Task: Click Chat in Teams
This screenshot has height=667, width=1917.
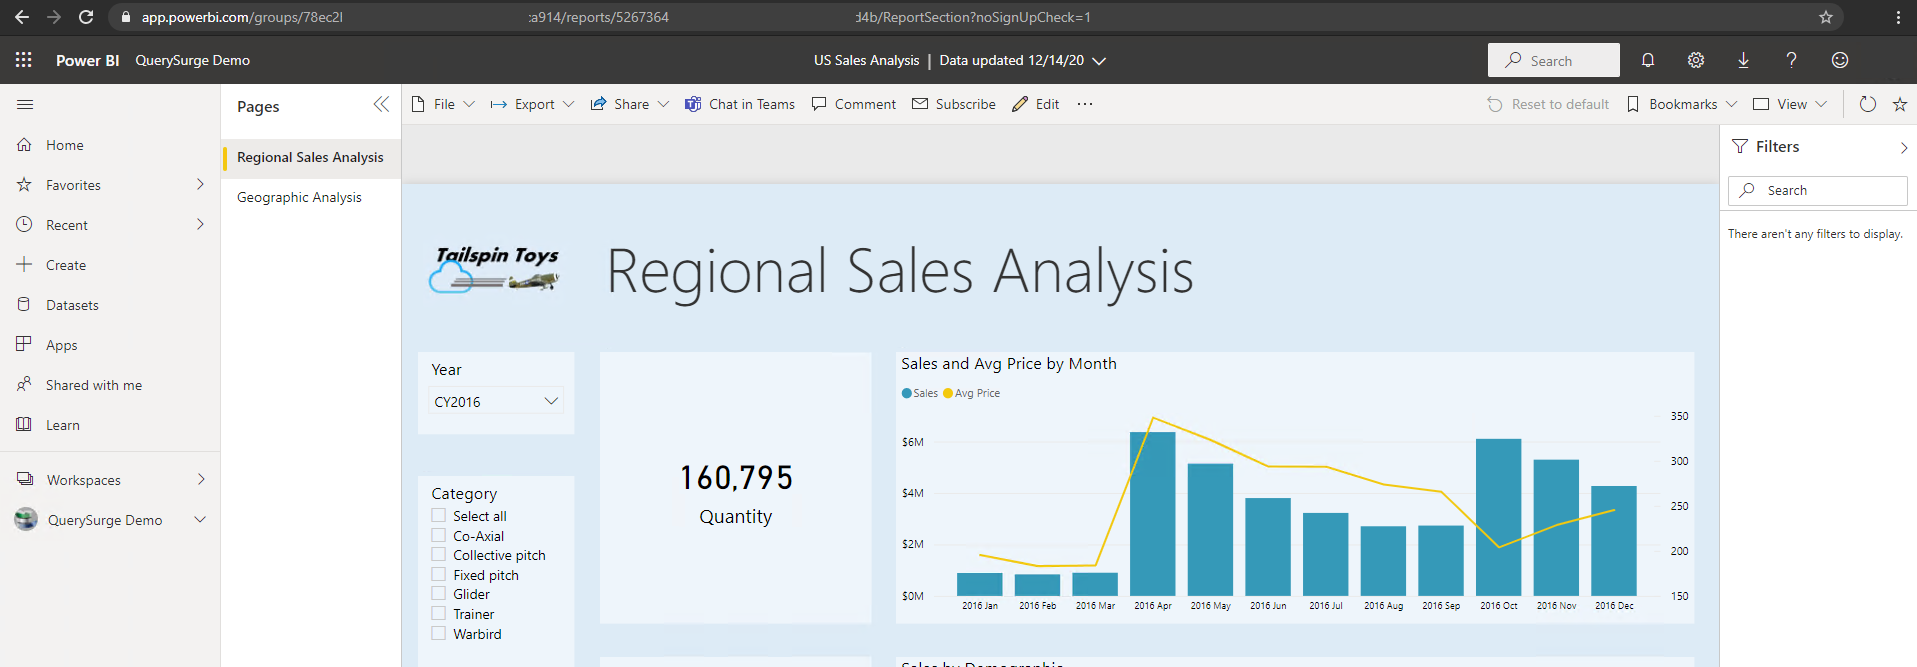Action: [740, 104]
